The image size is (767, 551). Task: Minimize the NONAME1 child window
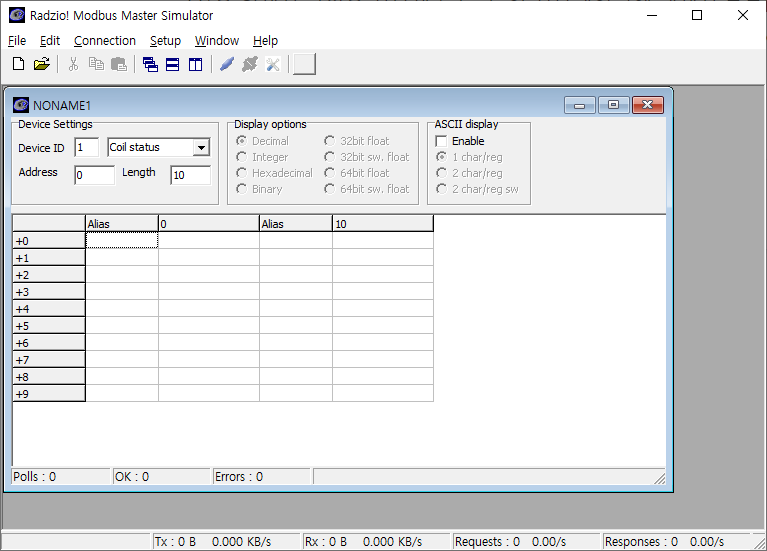(x=580, y=105)
